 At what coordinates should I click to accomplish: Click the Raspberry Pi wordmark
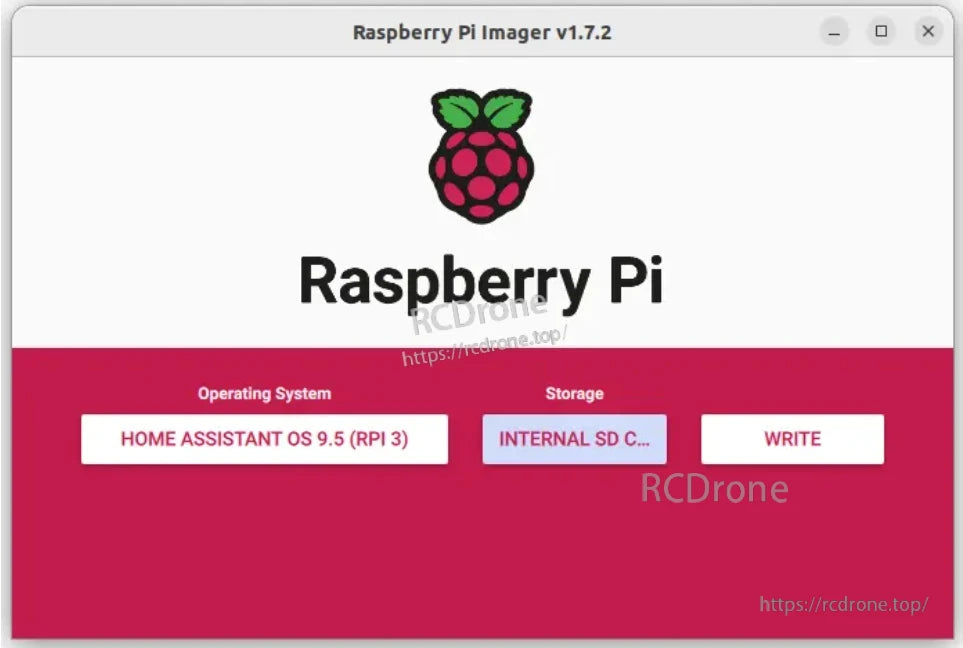click(481, 280)
